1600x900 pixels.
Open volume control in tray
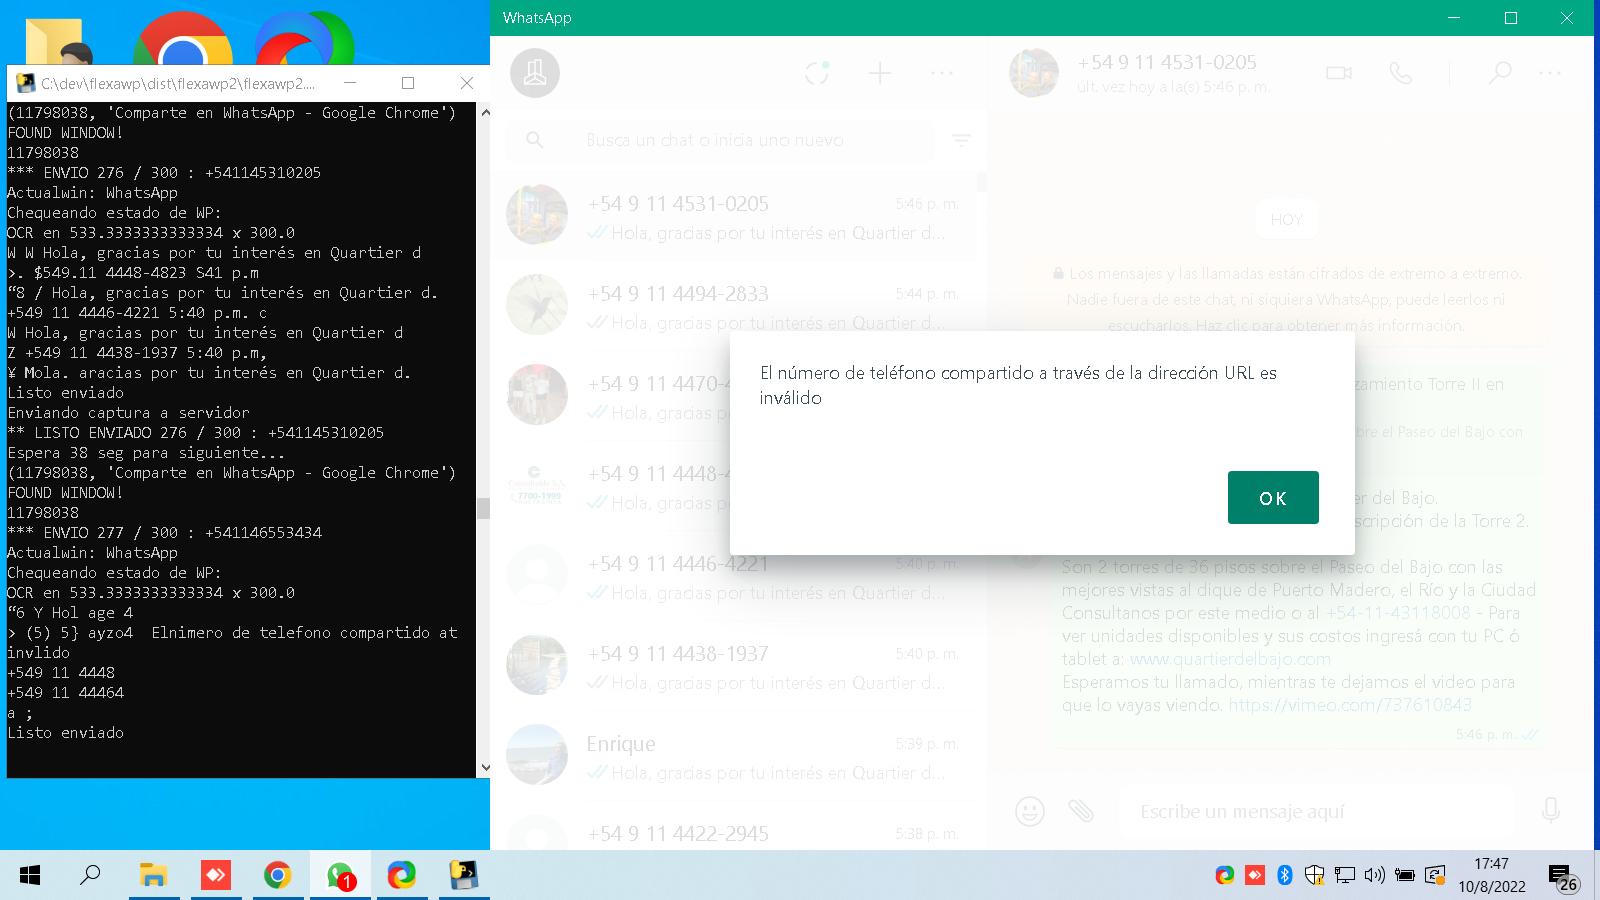1375,876
